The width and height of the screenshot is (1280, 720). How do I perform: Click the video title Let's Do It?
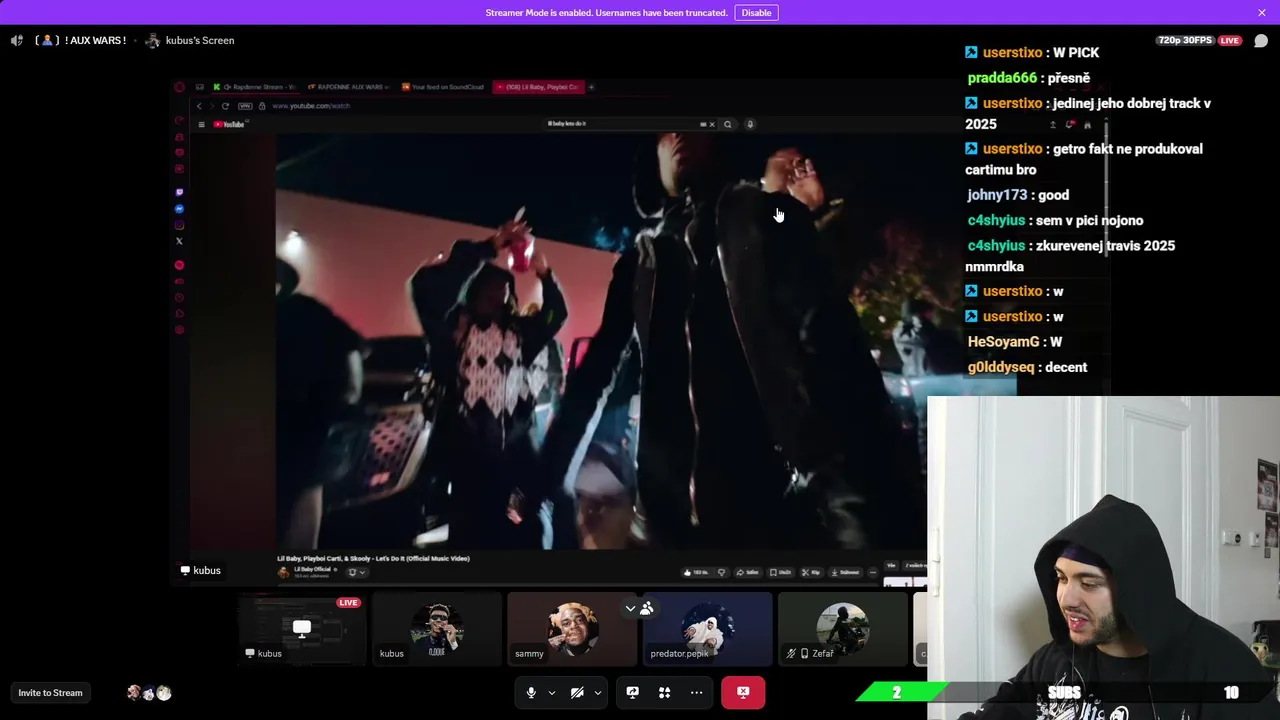click(373, 558)
